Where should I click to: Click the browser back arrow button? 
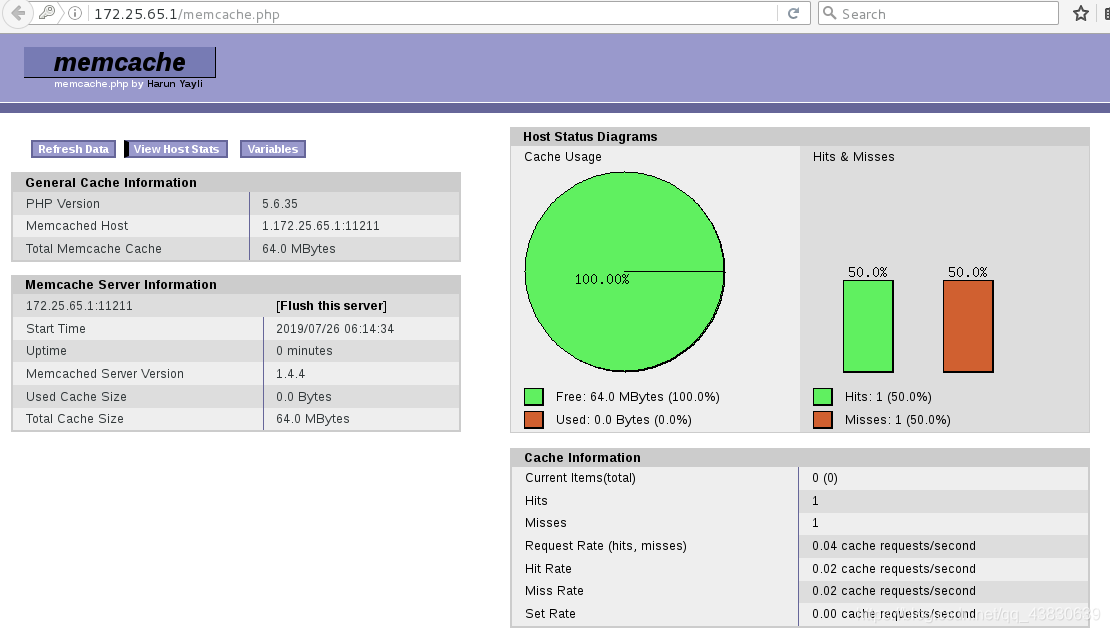[x=18, y=13]
